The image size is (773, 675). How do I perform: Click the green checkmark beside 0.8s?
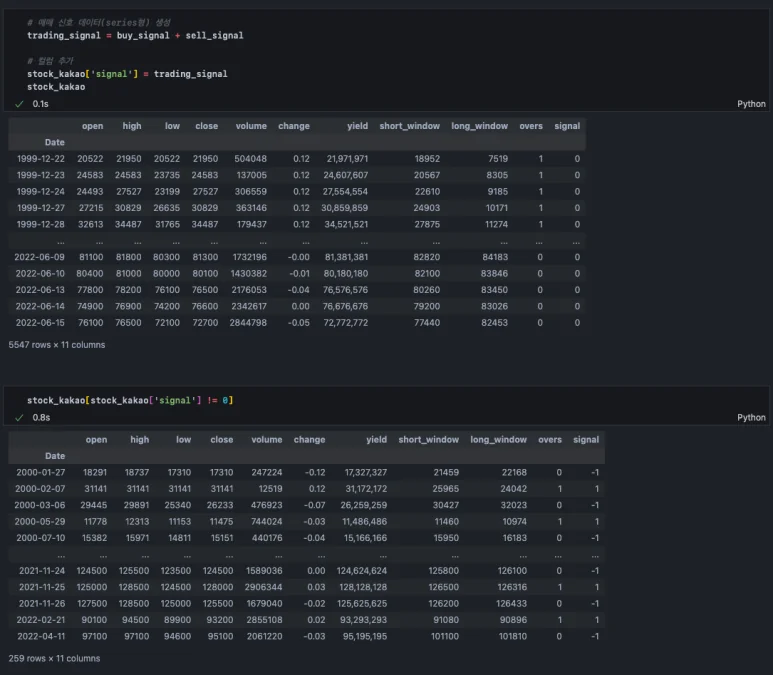(19, 418)
